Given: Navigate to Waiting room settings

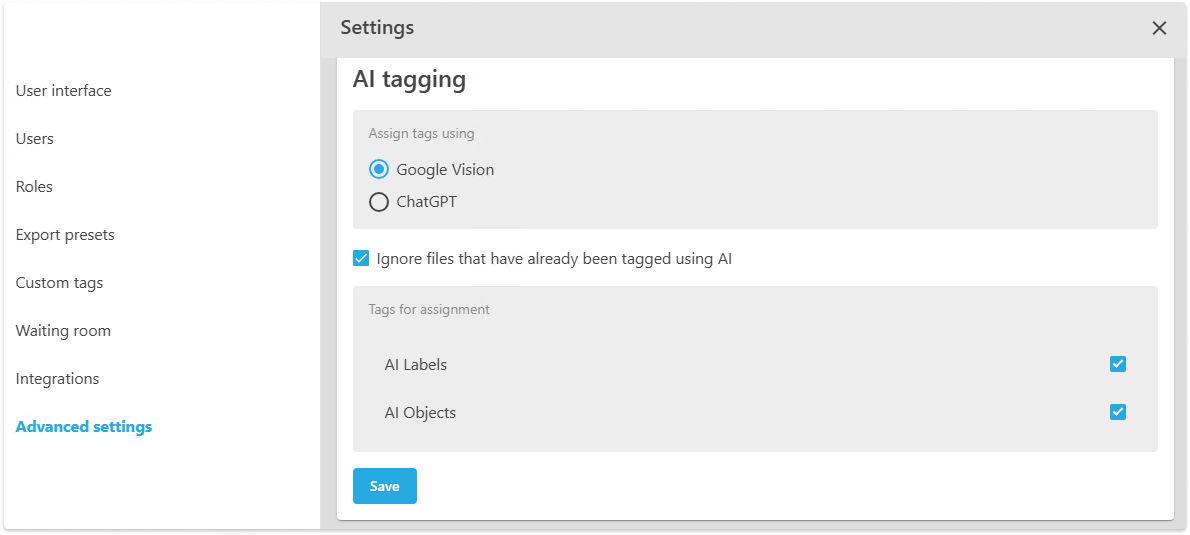Looking at the screenshot, I should pyautogui.click(x=63, y=331).
